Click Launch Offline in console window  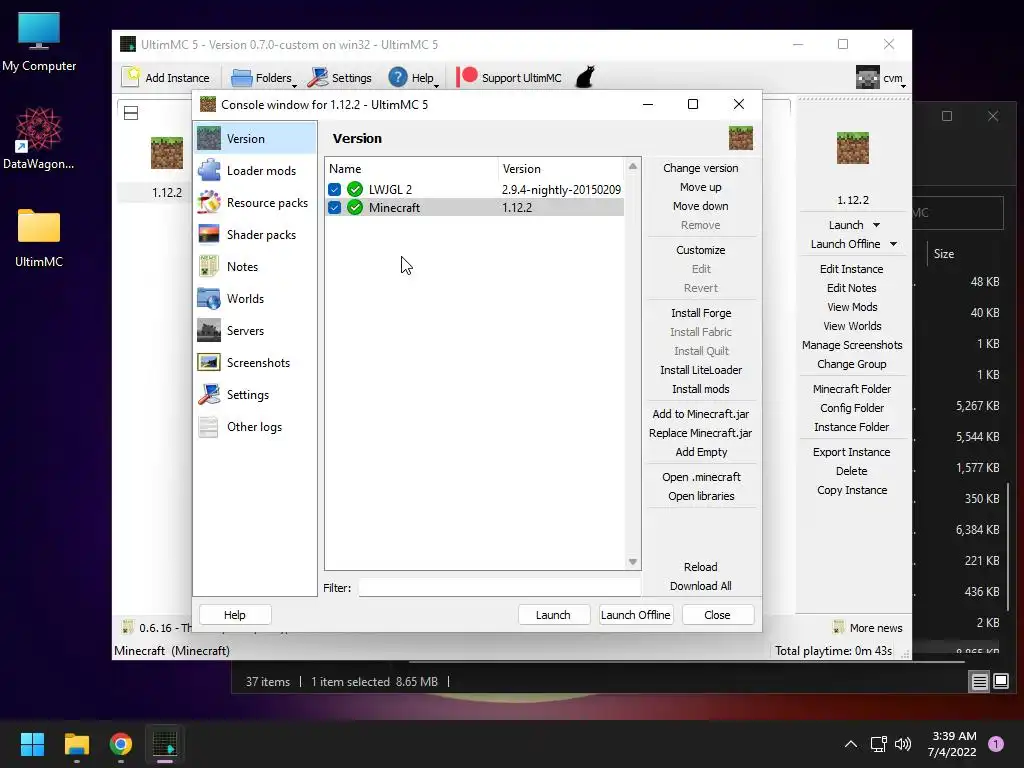pyautogui.click(x=635, y=615)
